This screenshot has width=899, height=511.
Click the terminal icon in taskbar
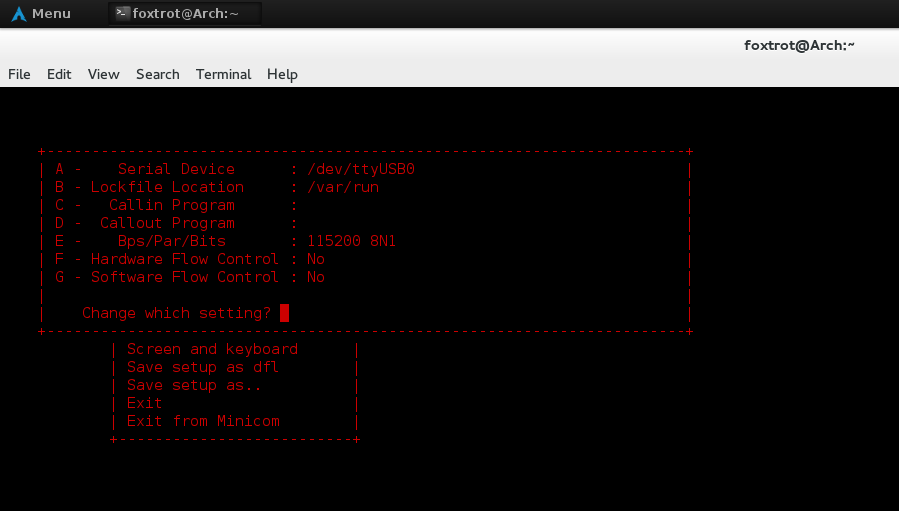tap(122, 13)
